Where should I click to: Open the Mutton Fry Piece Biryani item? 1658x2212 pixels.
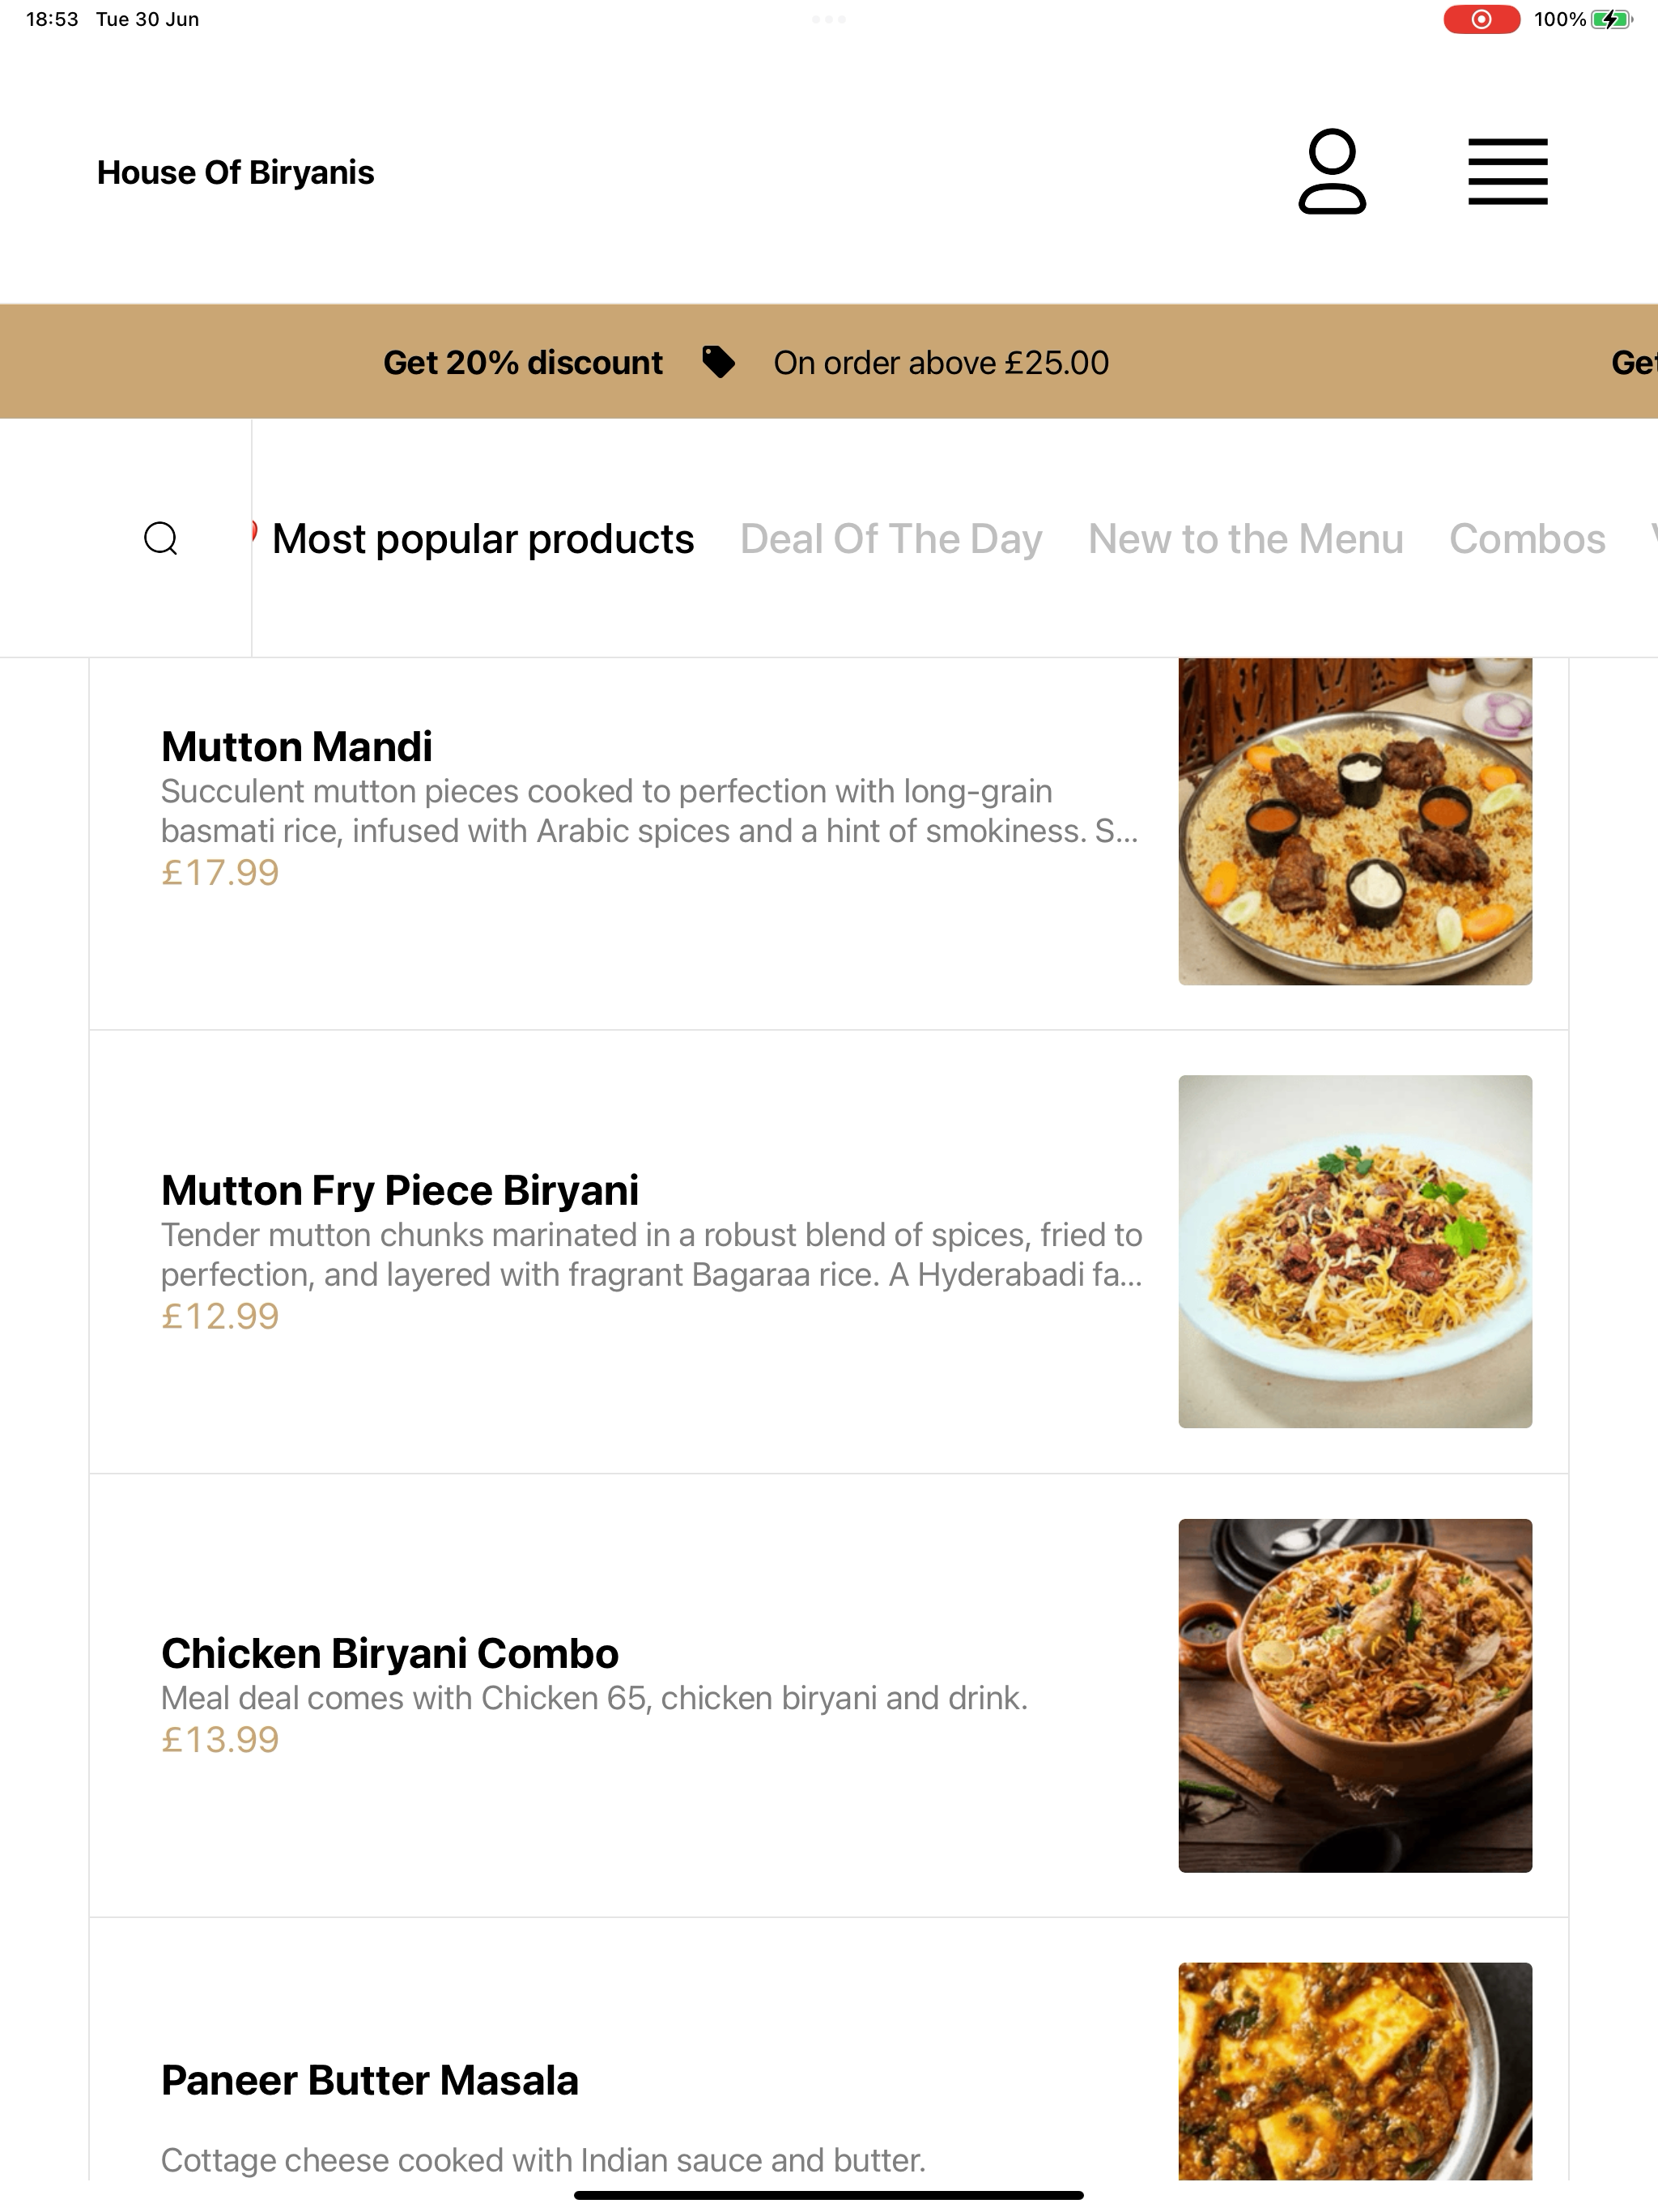400,1190
